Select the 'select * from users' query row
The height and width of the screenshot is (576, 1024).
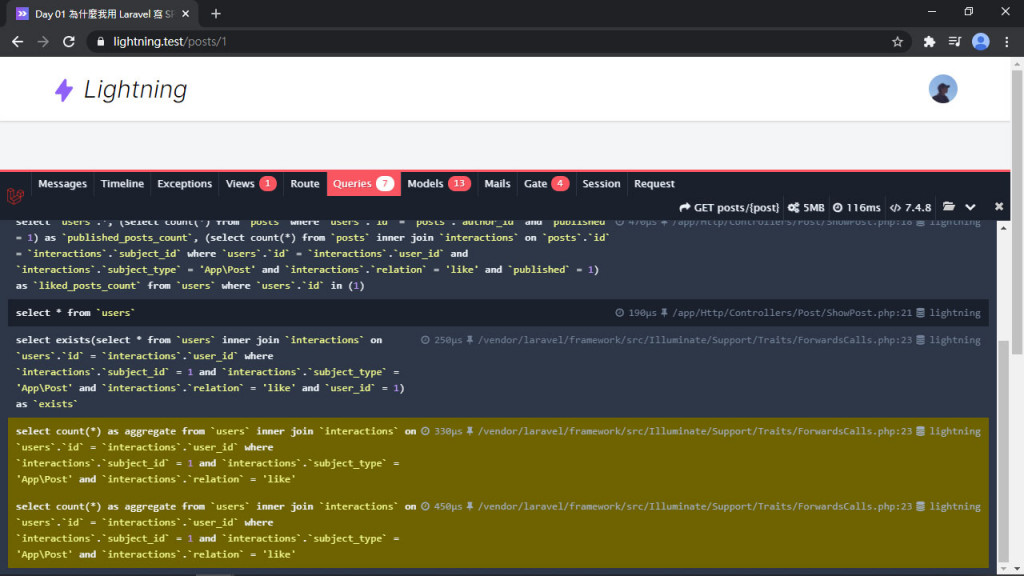click(x=498, y=313)
